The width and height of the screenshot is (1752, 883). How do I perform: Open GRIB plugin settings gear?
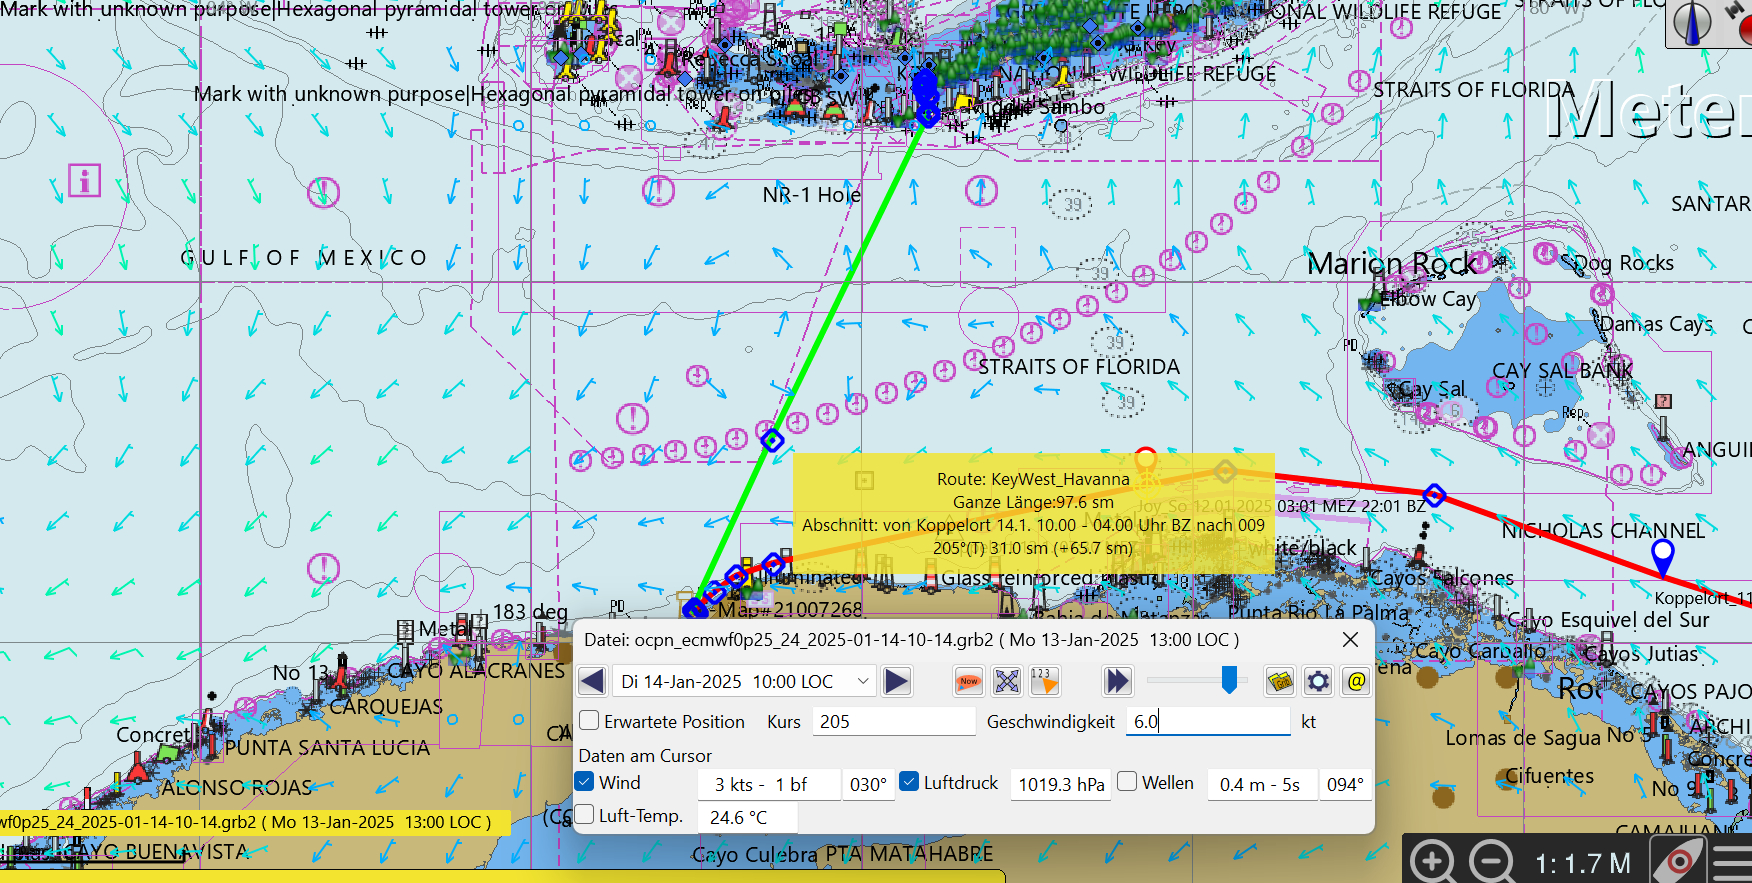[1318, 681]
